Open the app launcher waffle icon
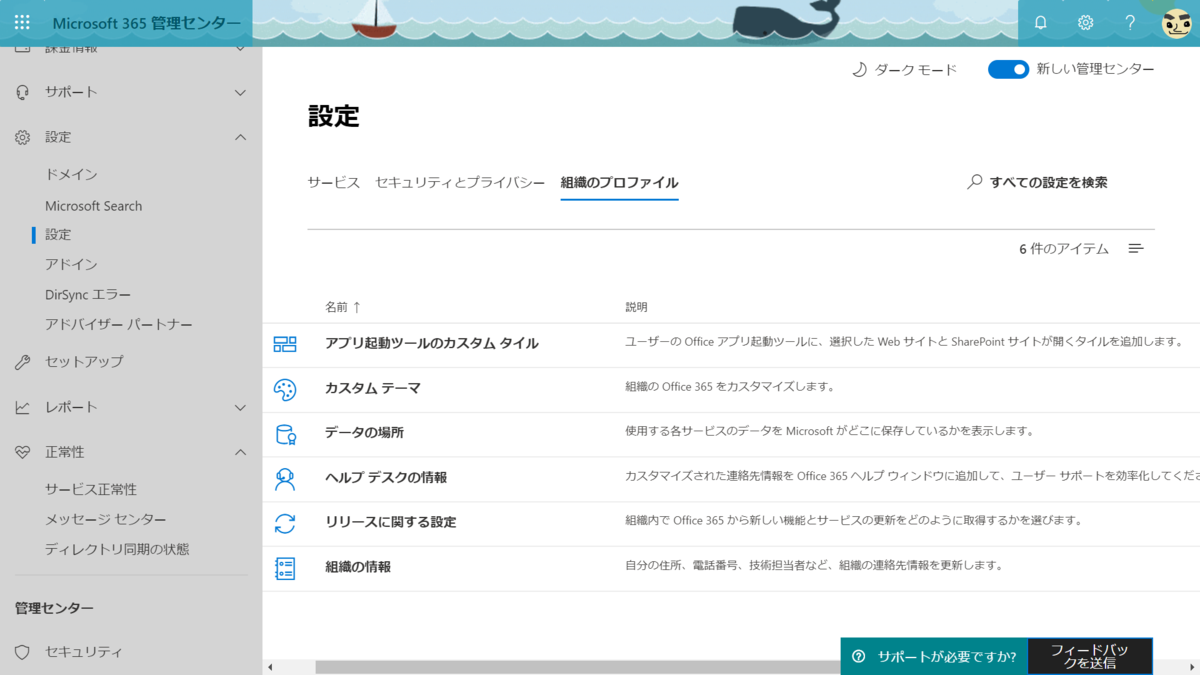Viewport: 1200px width, 675px height. pos(22,22)
